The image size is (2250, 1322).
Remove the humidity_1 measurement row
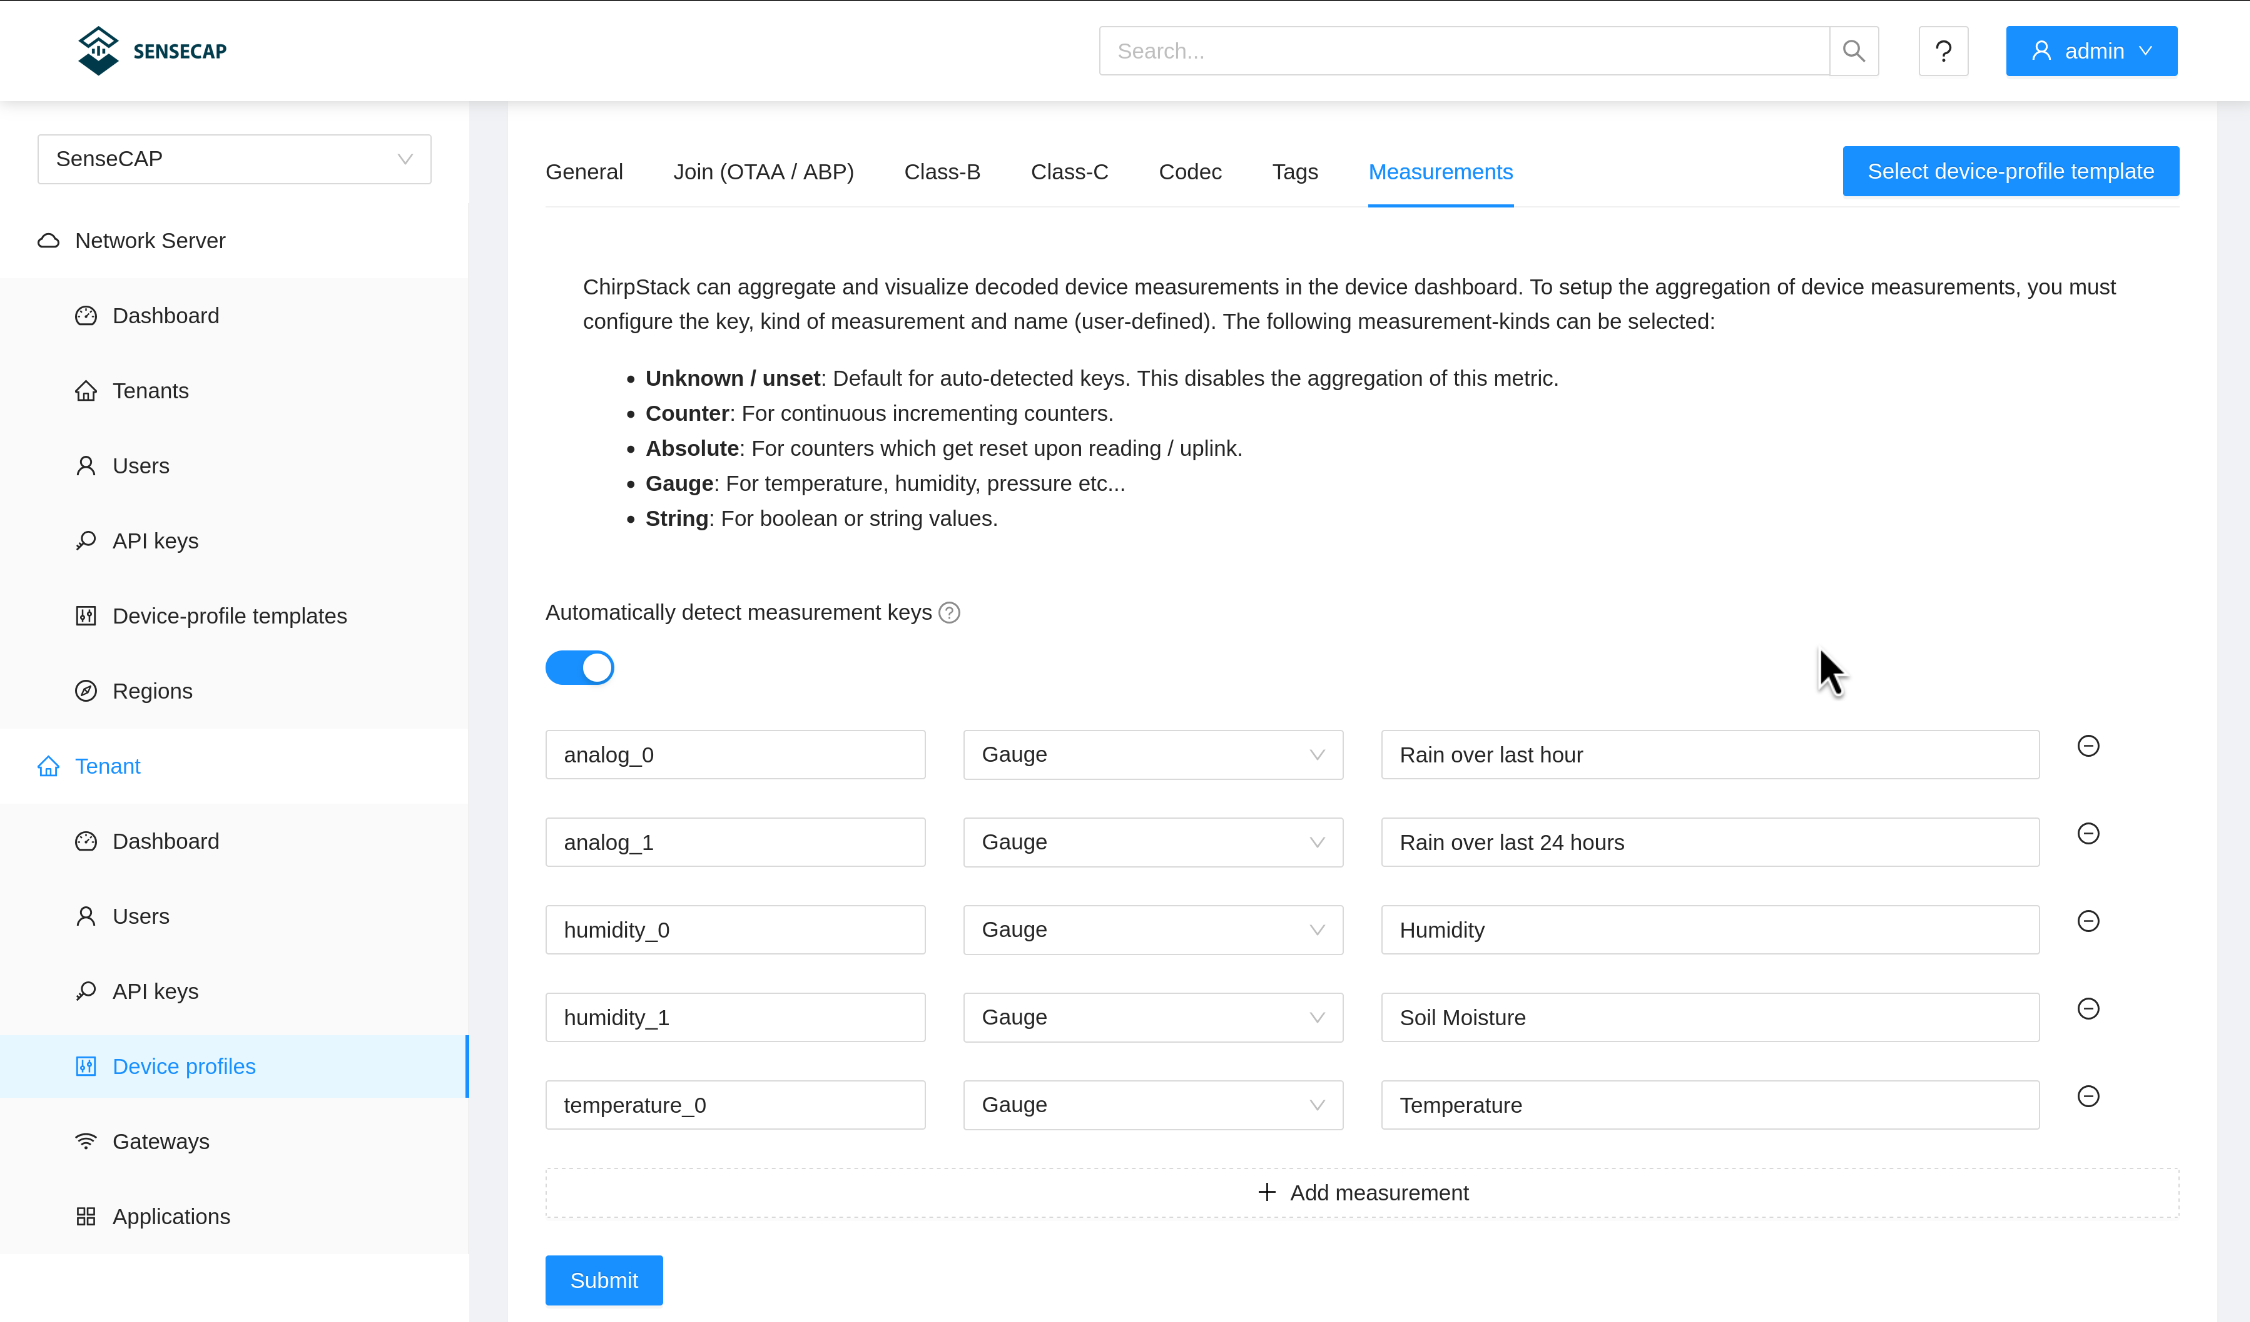tap(2088, 1009)
